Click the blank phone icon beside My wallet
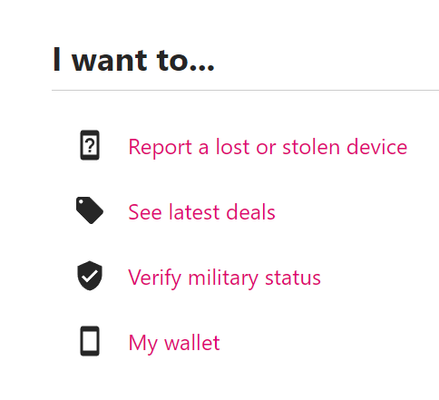The image size is (439, 400). tap(90, 341)
